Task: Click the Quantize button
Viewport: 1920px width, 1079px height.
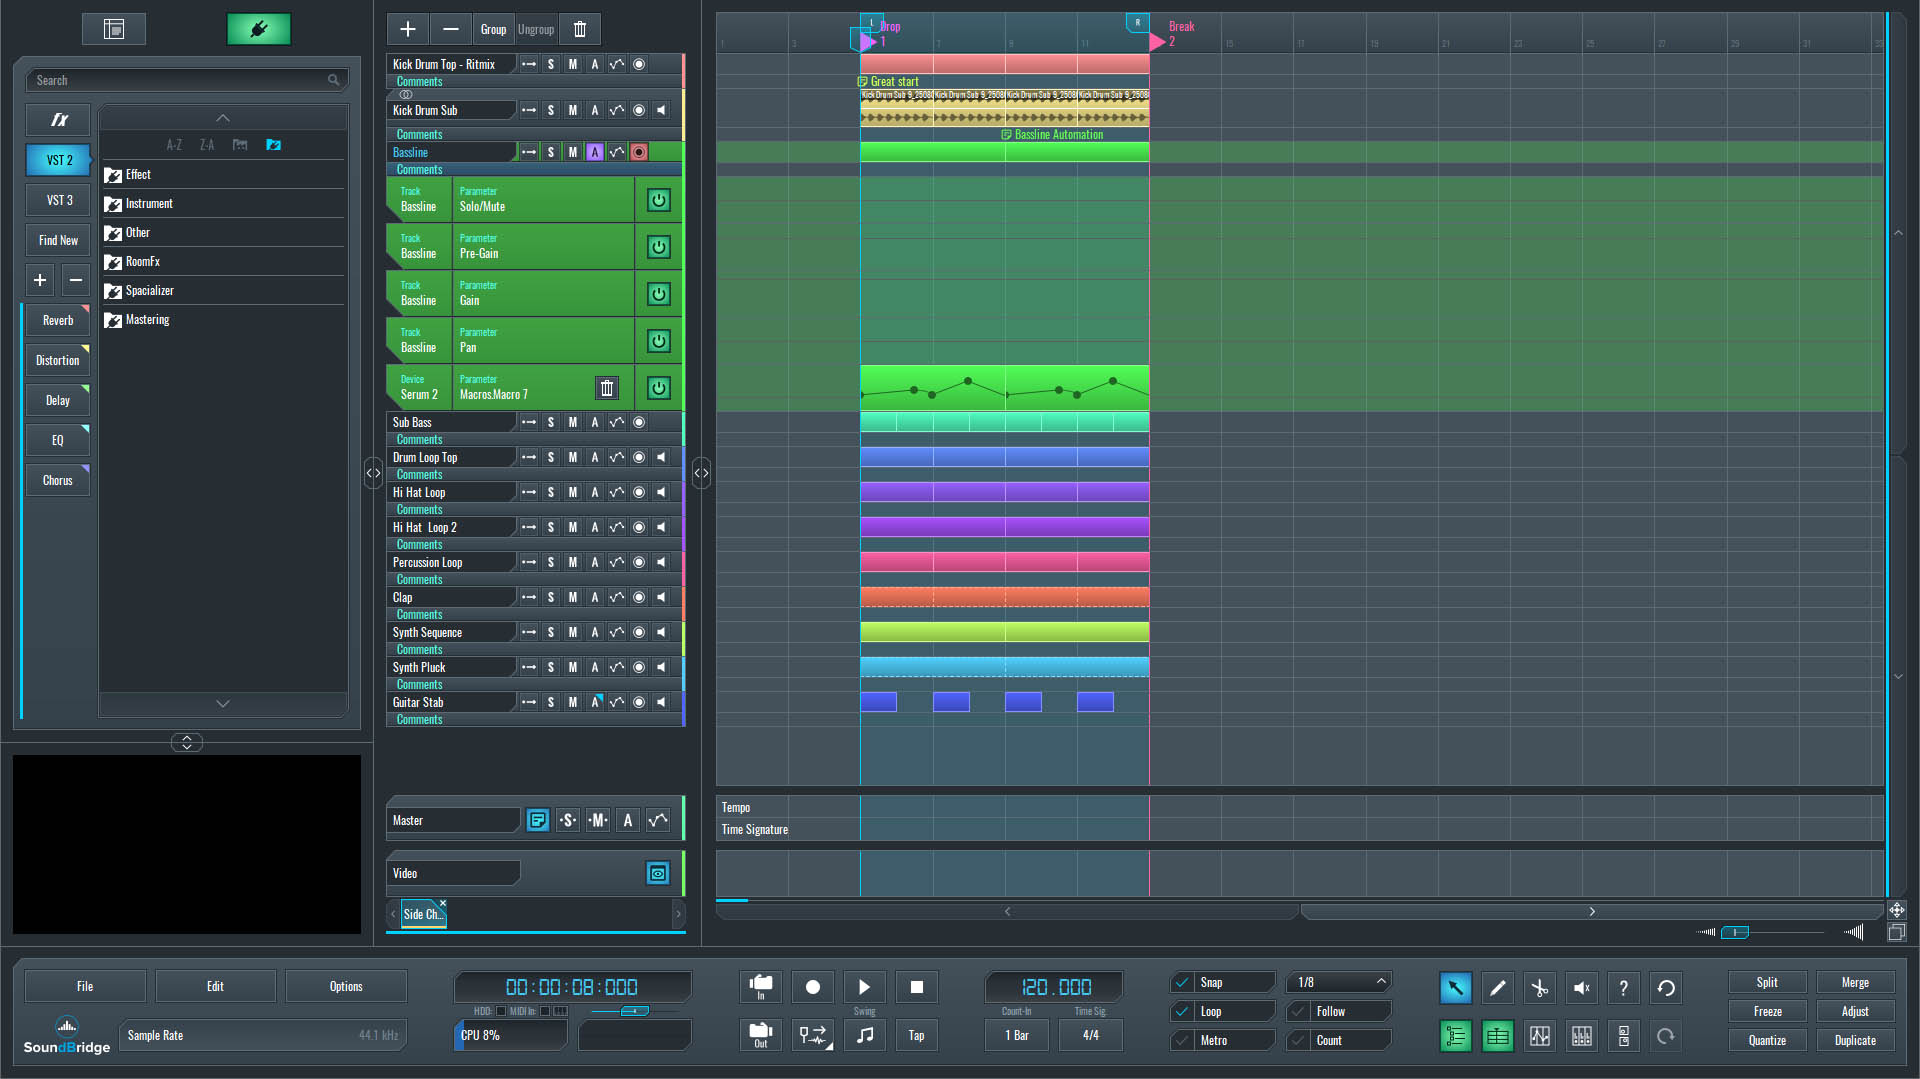Action: coord(1767,1040)
